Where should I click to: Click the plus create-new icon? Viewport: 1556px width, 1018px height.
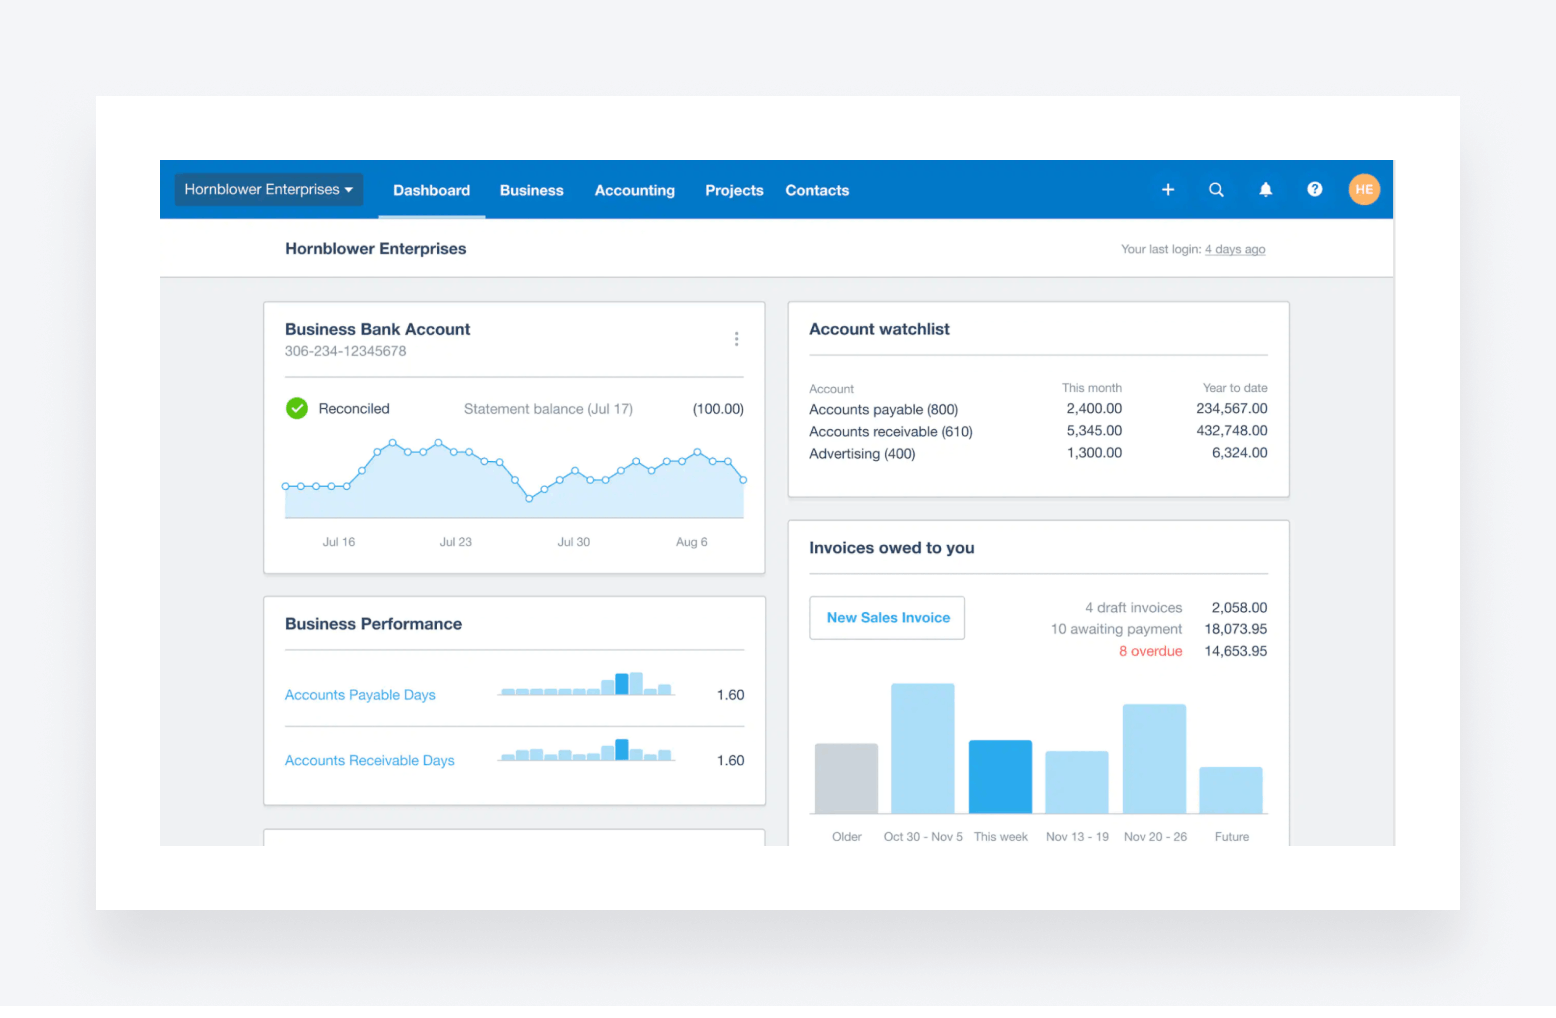coord(1167,190)
